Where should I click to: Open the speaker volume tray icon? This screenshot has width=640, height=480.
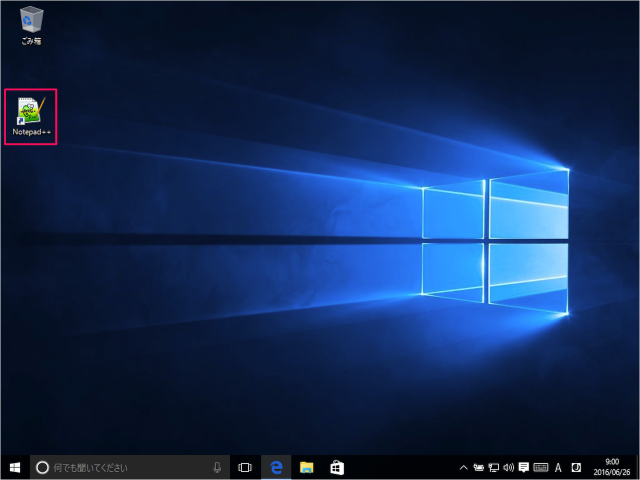coord(509,468)
